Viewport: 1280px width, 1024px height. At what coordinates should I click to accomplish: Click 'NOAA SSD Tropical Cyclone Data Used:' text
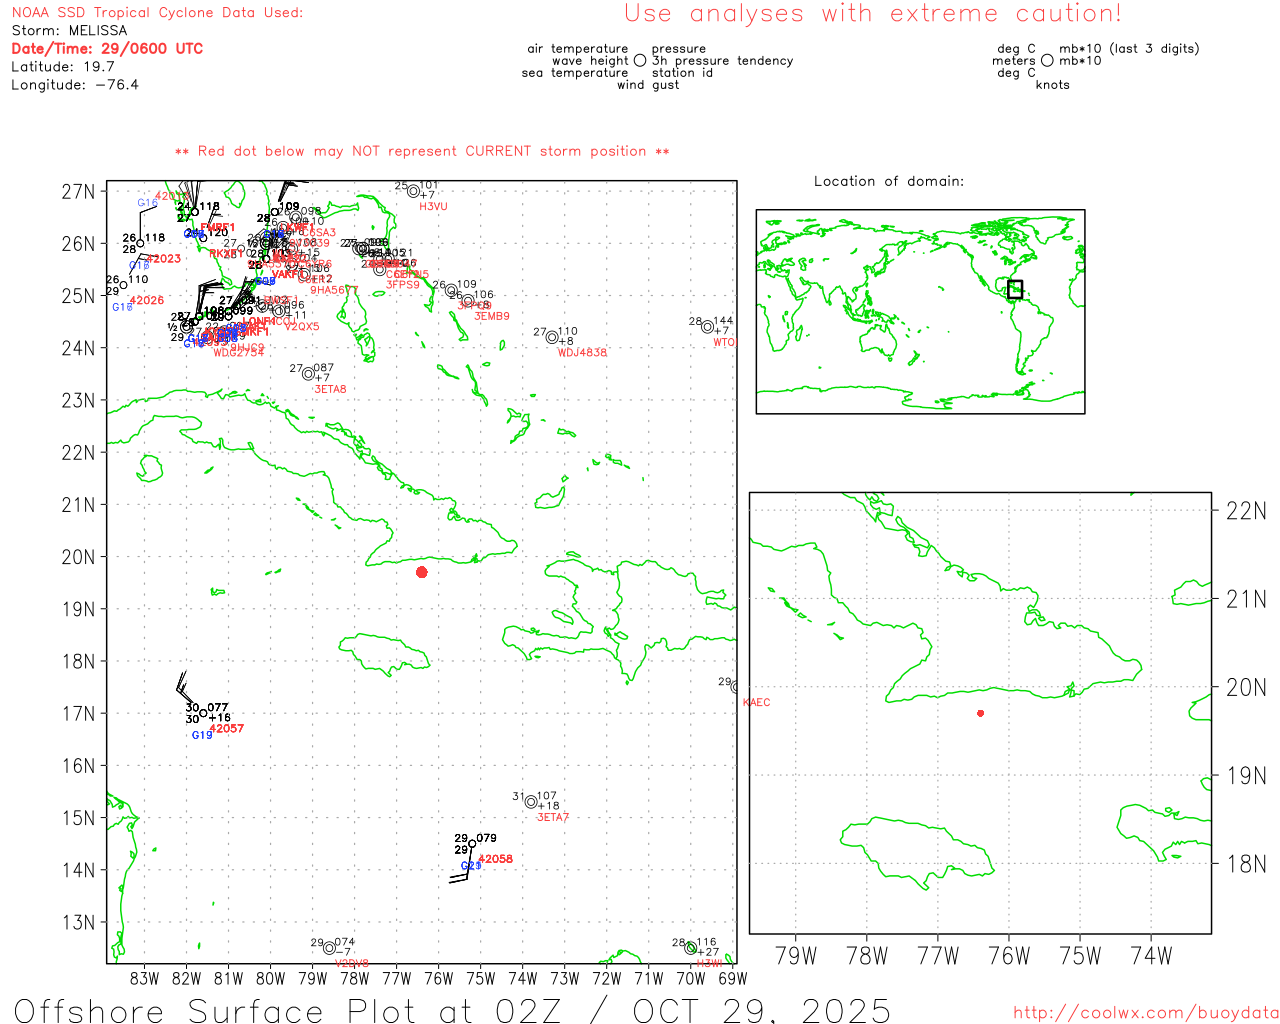157,13
